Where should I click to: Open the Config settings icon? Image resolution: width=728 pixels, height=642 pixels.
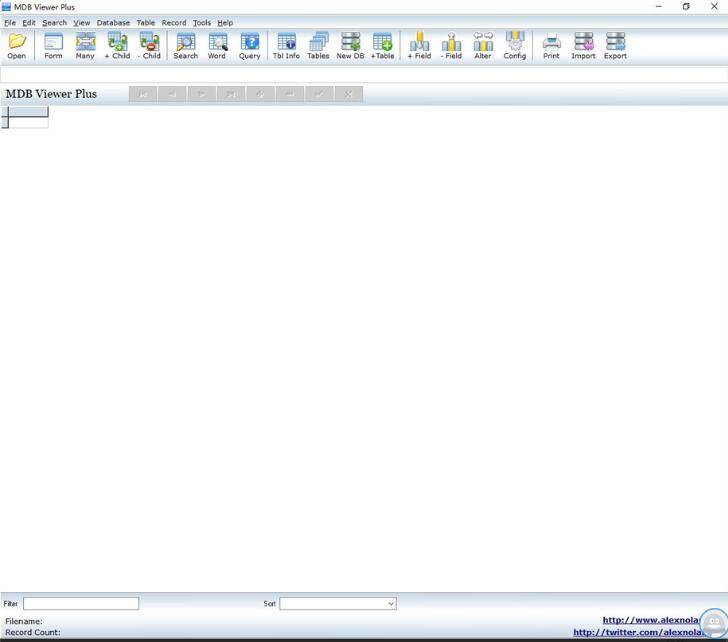514,45
